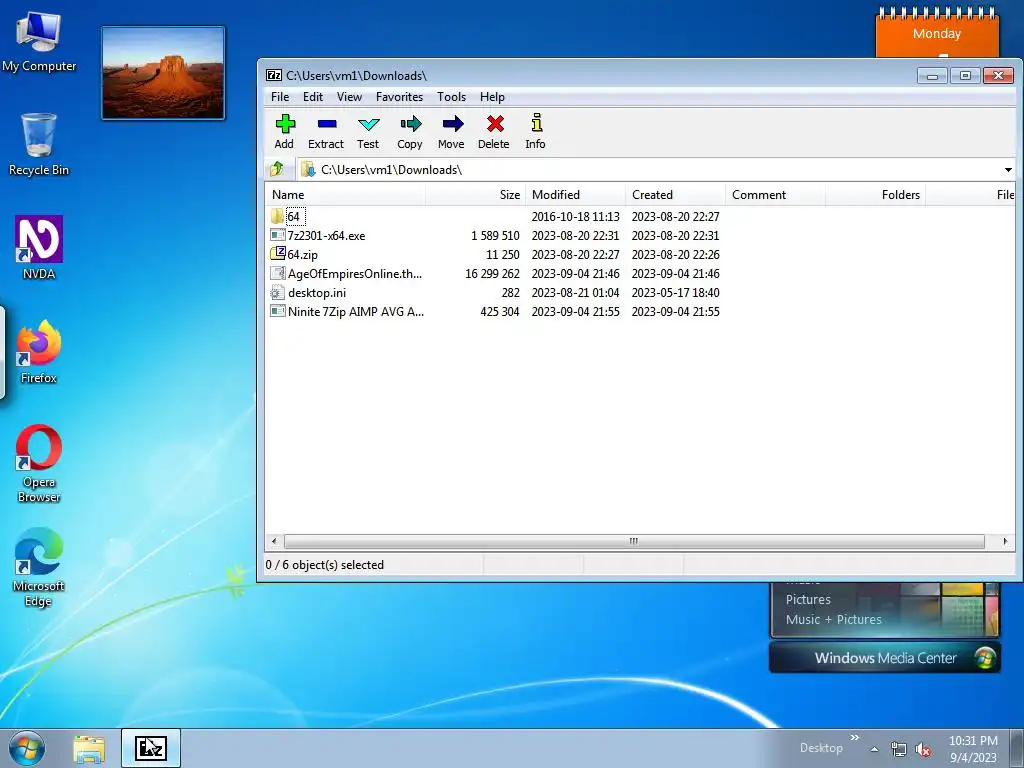Open the Help menu
1024x768 pixels.
coord(492,97)
